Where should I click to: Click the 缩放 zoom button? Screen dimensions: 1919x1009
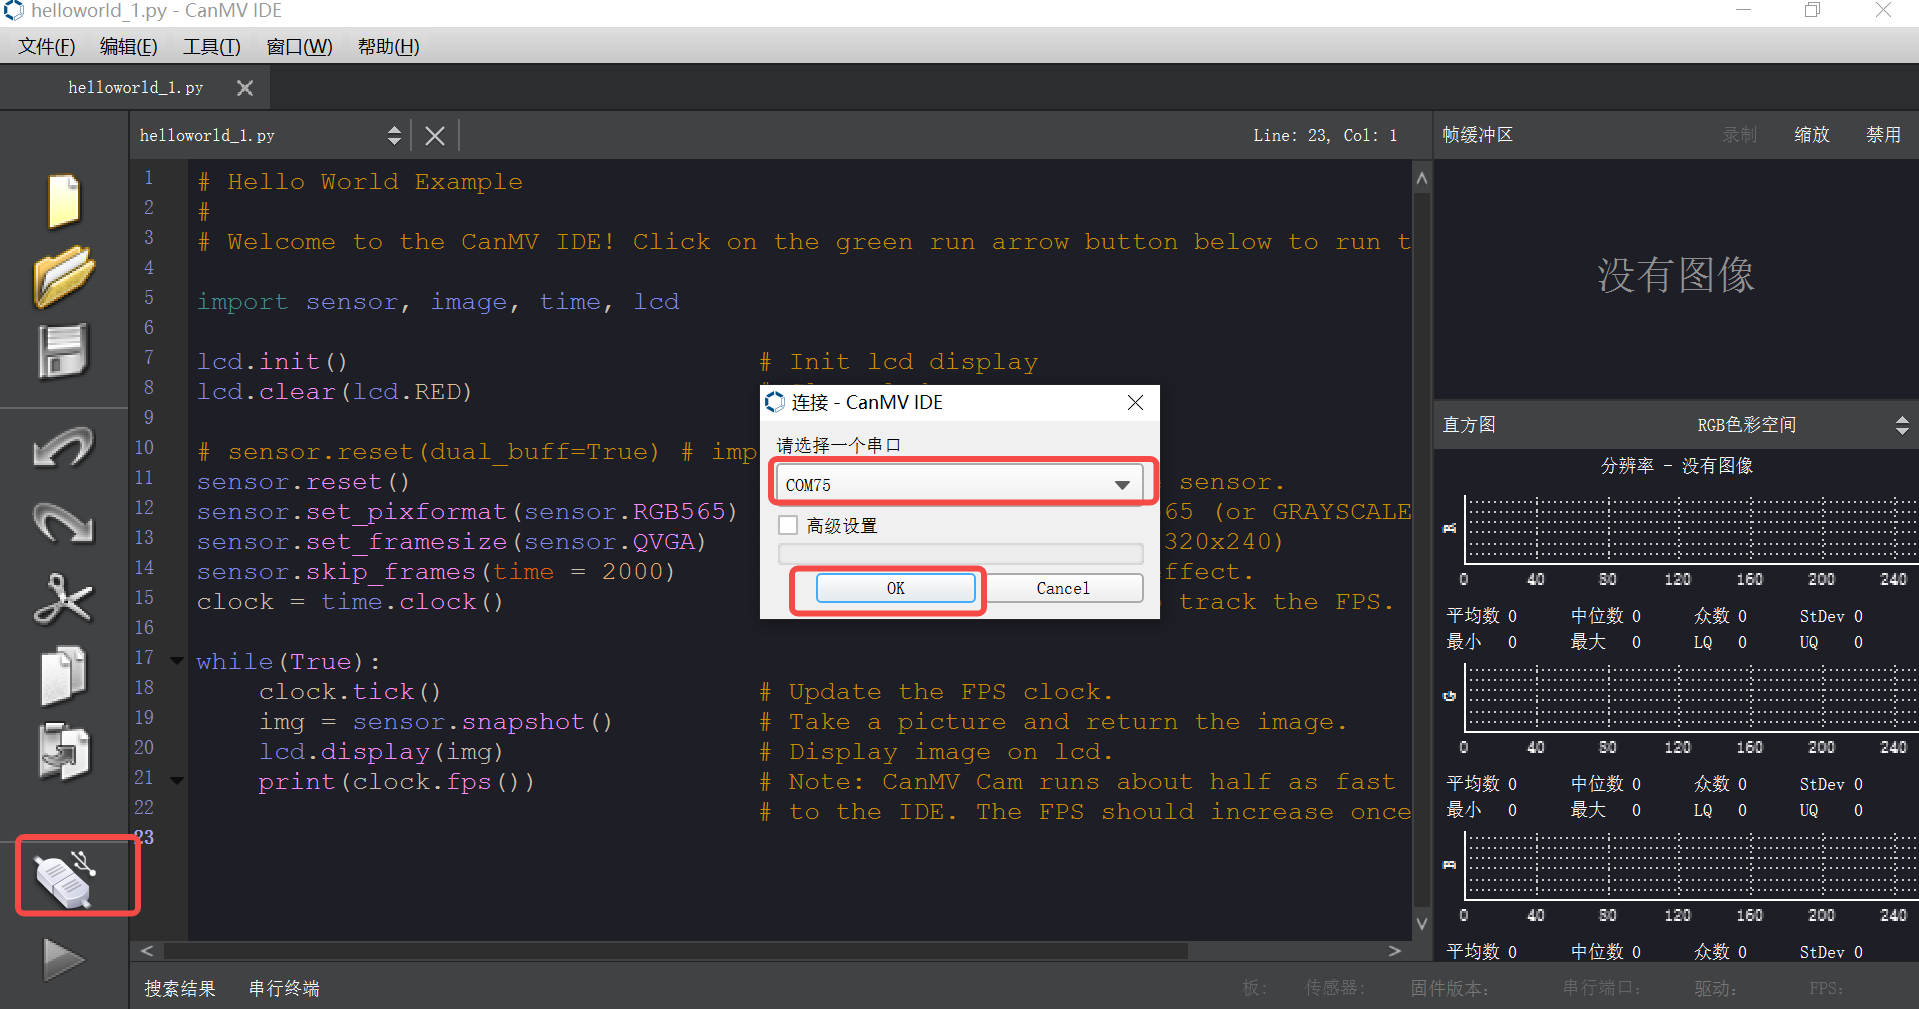(x=1811, y=135)
